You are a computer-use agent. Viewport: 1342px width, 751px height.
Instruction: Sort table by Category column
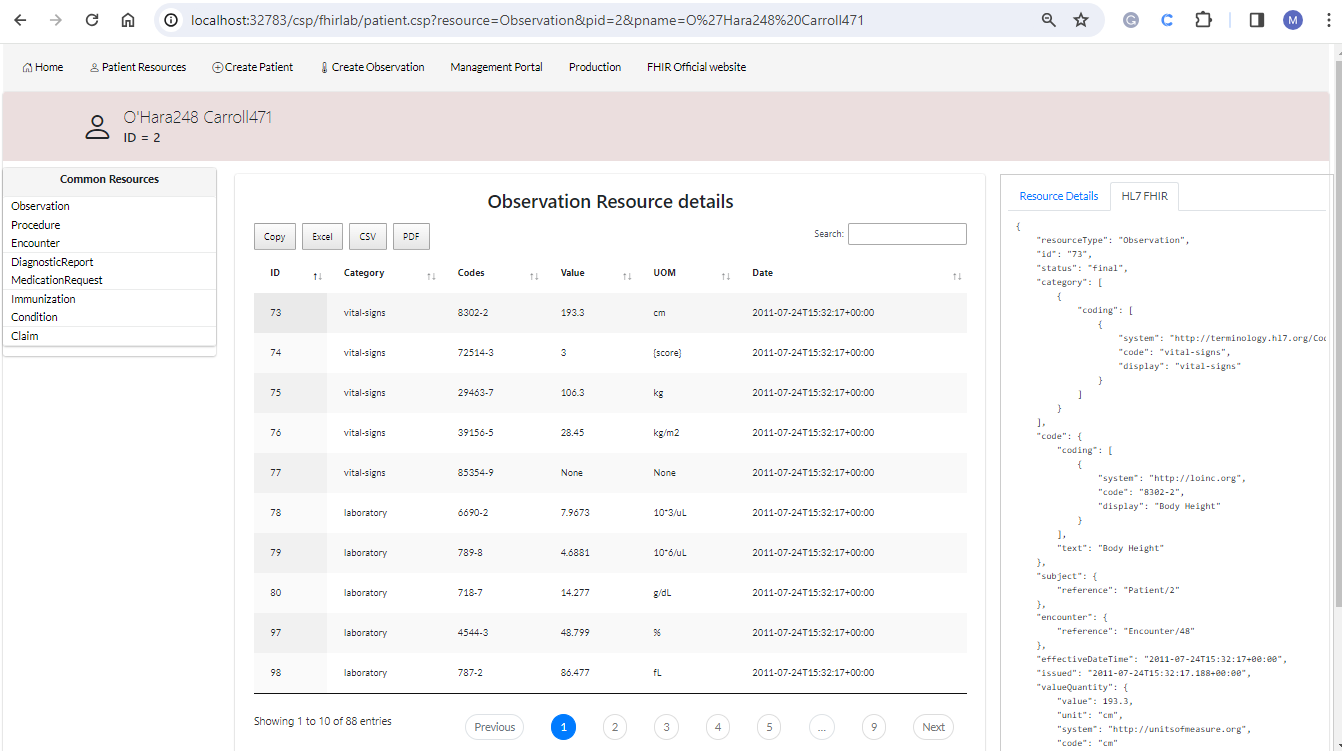364,273
